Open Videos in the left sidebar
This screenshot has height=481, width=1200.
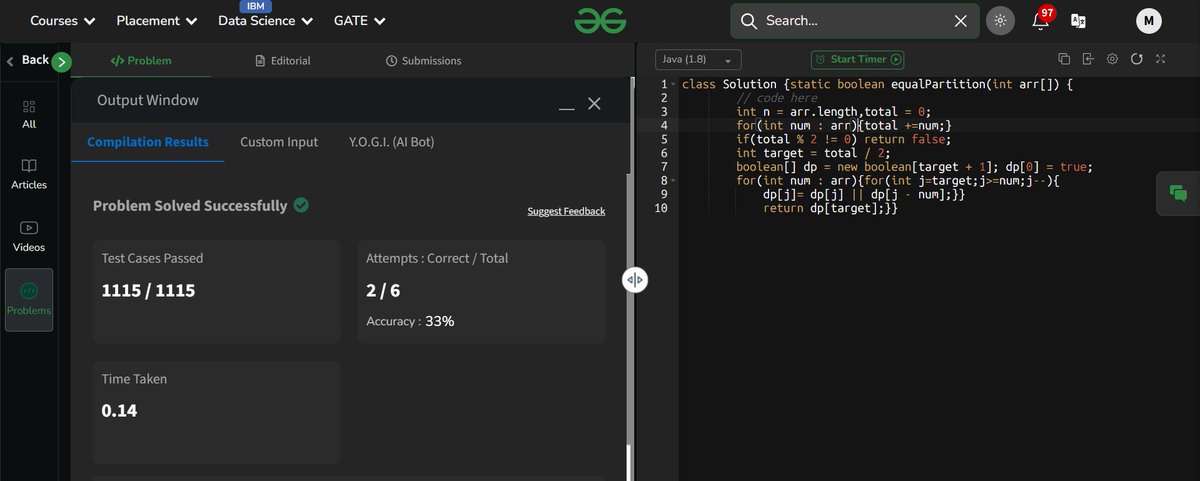[x=29, y=236]
